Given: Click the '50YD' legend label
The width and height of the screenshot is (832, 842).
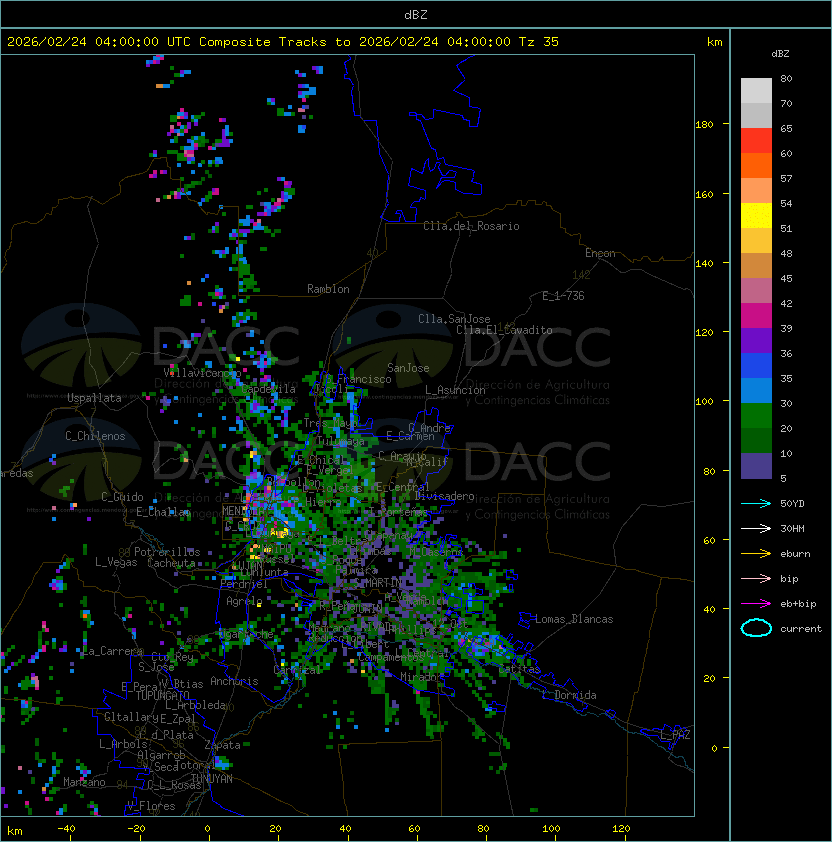Looking at the screenshot, I should (x=792, y=504).
